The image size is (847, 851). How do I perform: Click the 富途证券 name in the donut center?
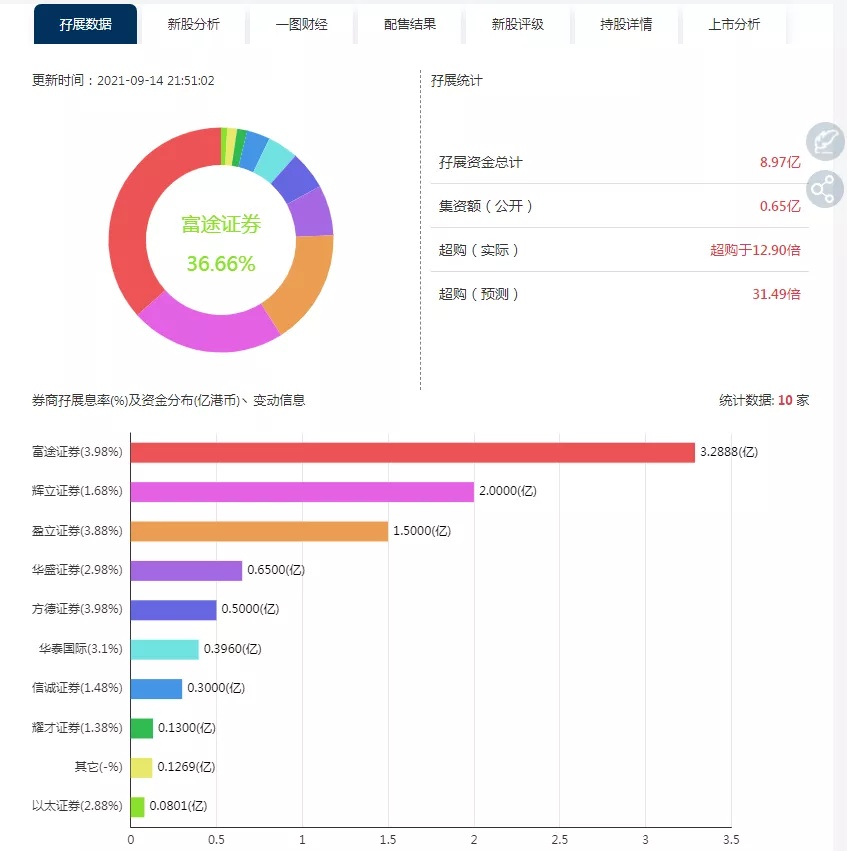click(221, 224)
